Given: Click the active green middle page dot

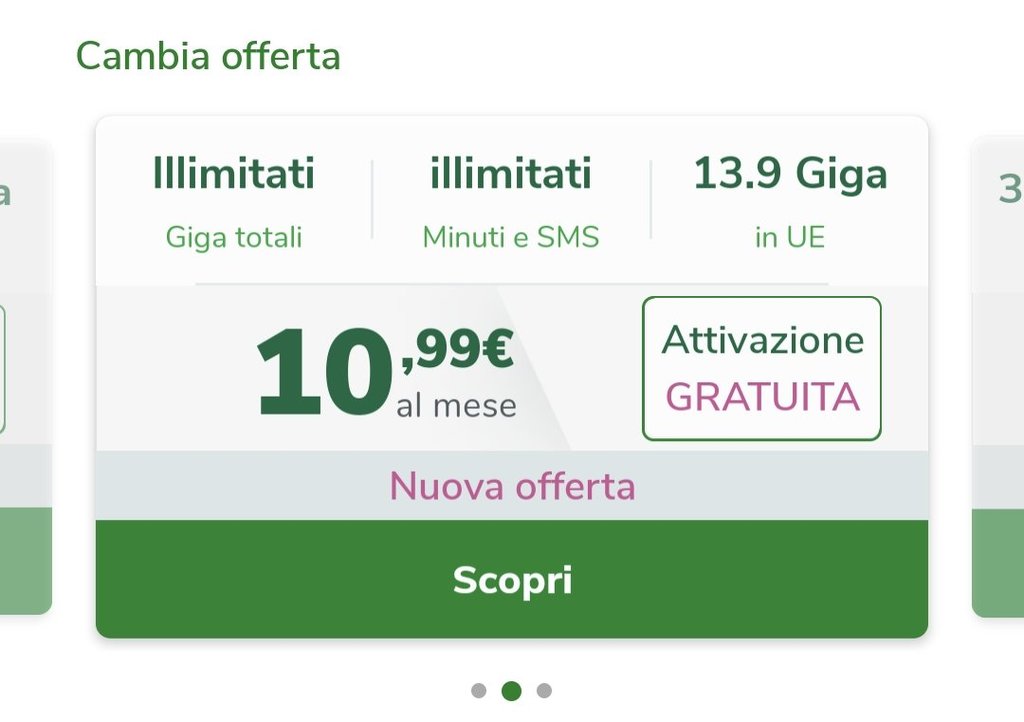Looking at the screenshot, I should [511, 690].
